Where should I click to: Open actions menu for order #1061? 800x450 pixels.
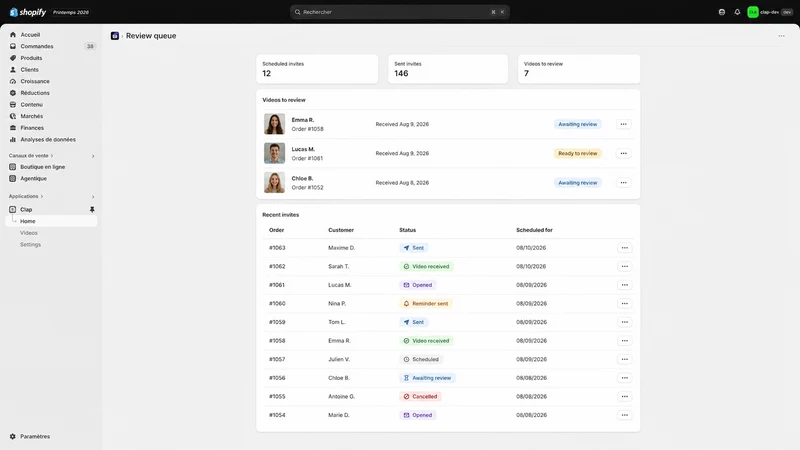(624, 285)
